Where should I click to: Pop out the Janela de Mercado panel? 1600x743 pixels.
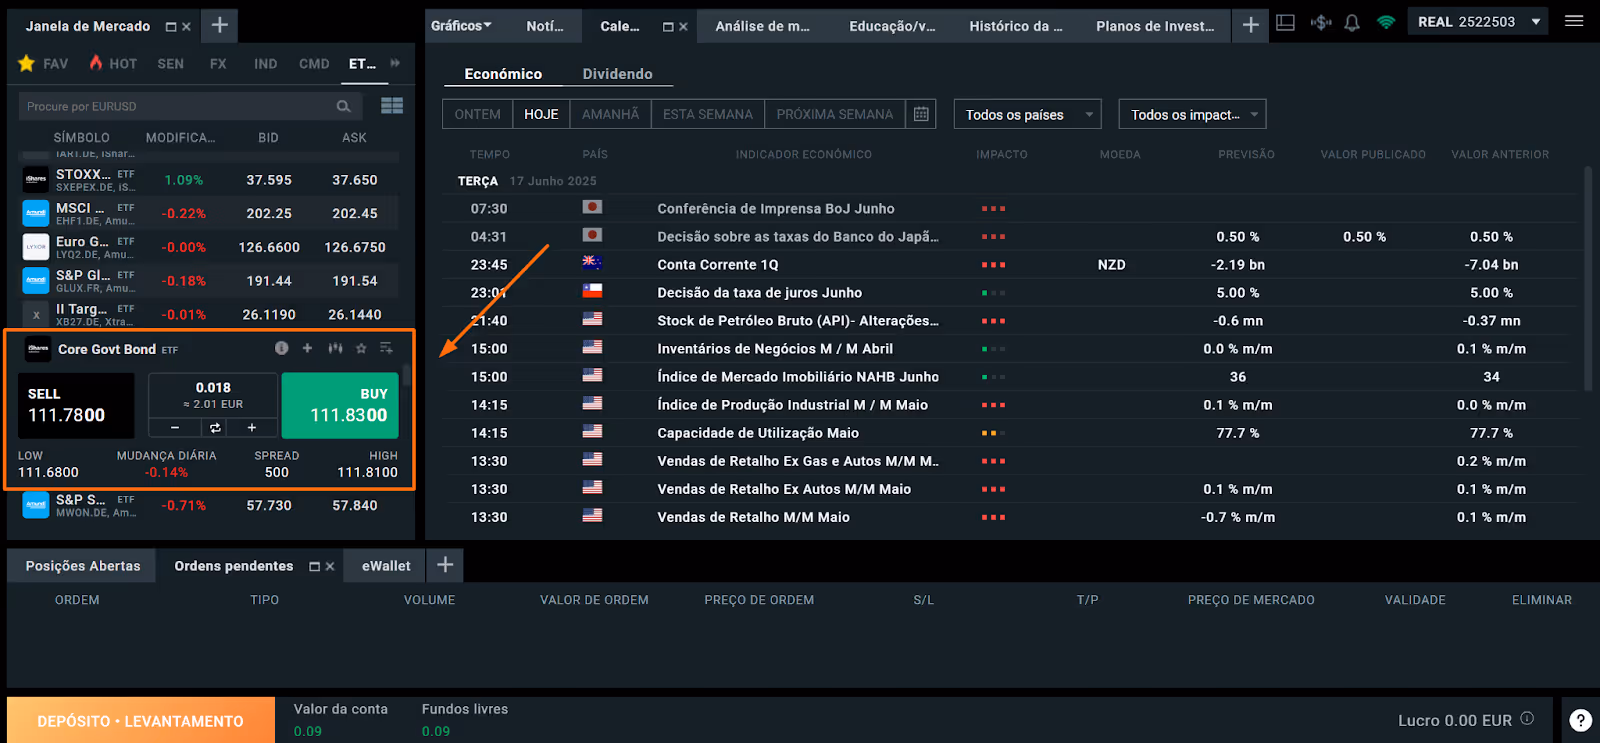tap(171, 27)
